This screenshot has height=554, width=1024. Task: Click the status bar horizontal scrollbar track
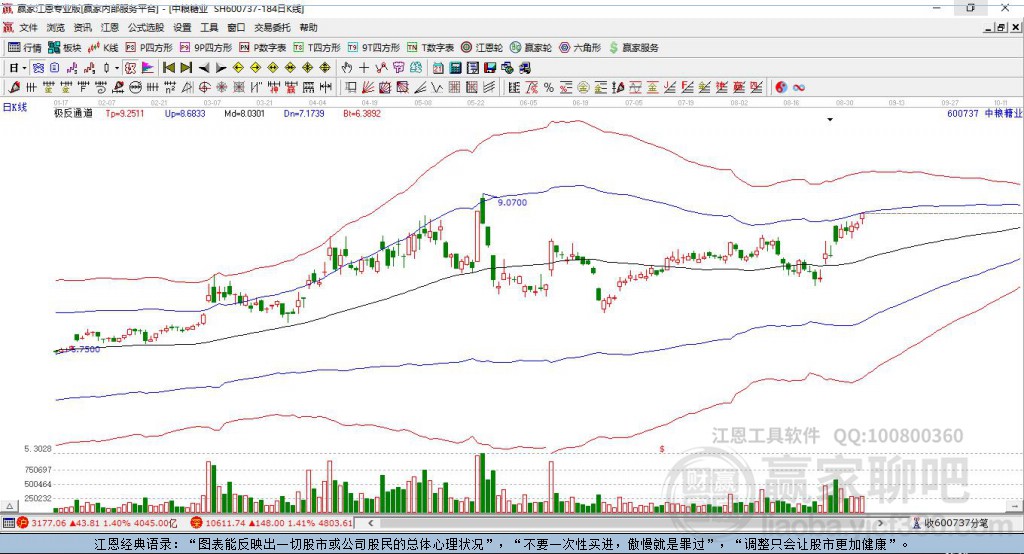point(626,523)
